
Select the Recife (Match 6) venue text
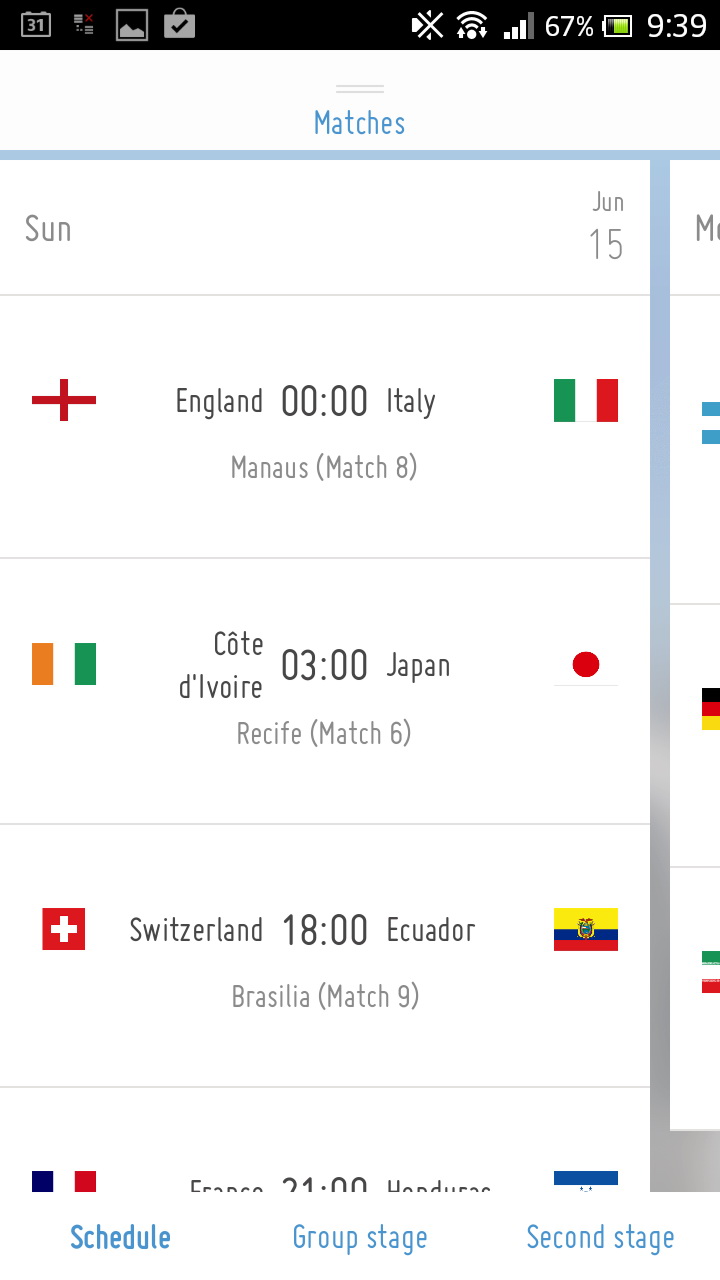[x=324, y=733]
